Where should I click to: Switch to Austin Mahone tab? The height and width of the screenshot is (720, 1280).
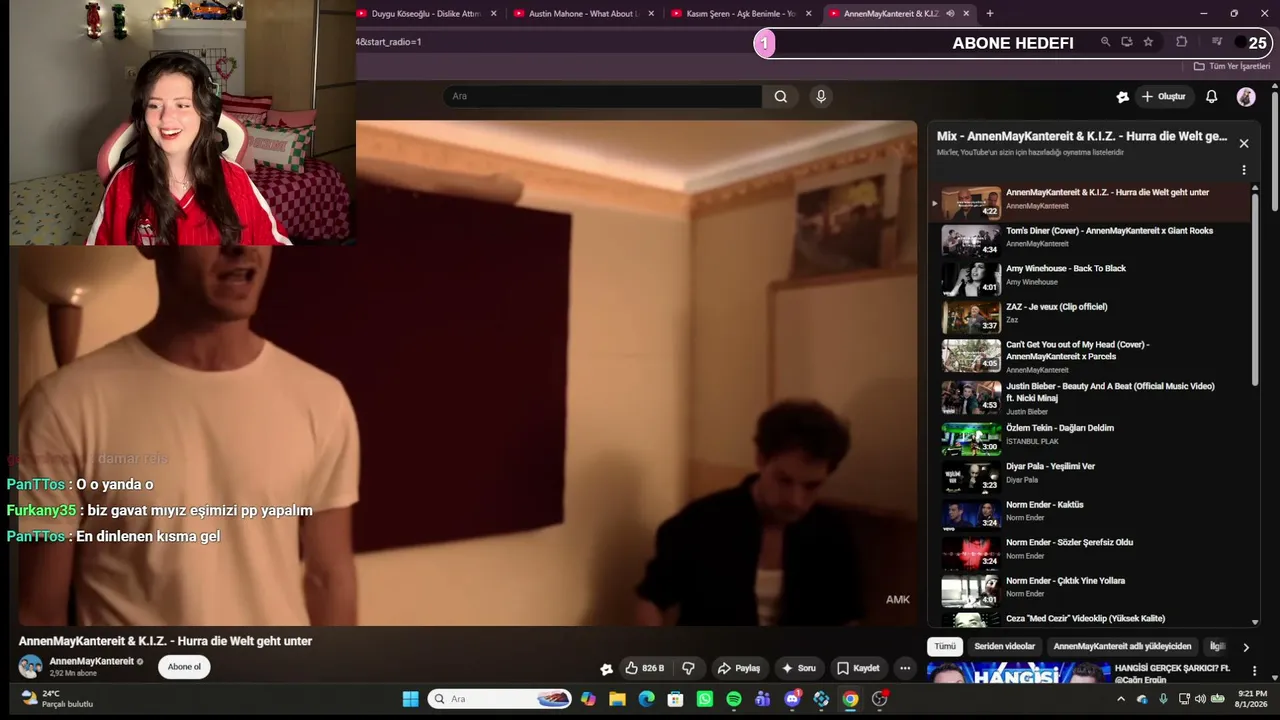[x=584, y=13]
